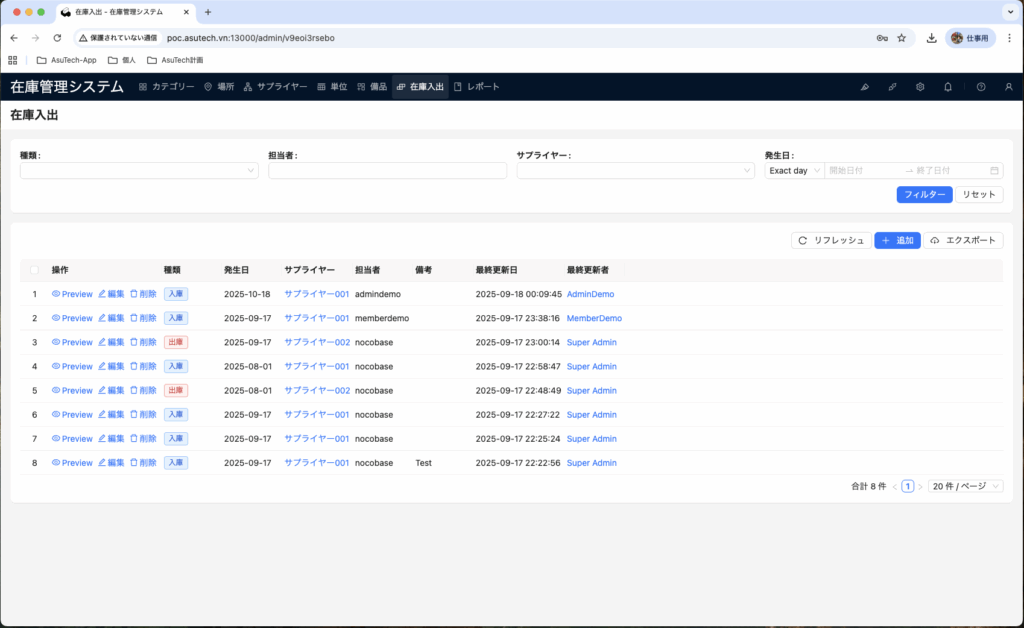This screenshot has height=628, width=1024.
Task: Click the 追加 button to add record
Action: pyautogui.click(x=897, y=241)
